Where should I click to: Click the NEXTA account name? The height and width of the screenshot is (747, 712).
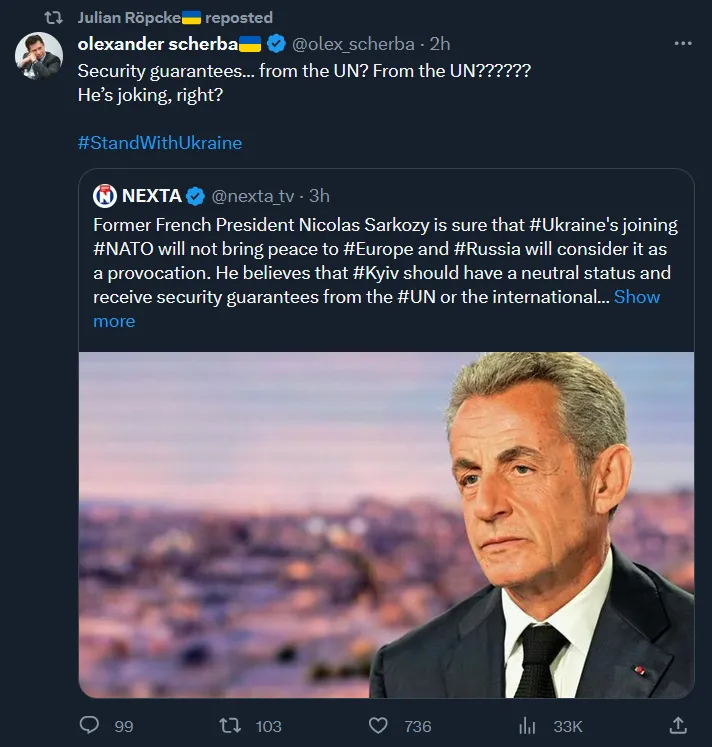click(x=152, y=195)
